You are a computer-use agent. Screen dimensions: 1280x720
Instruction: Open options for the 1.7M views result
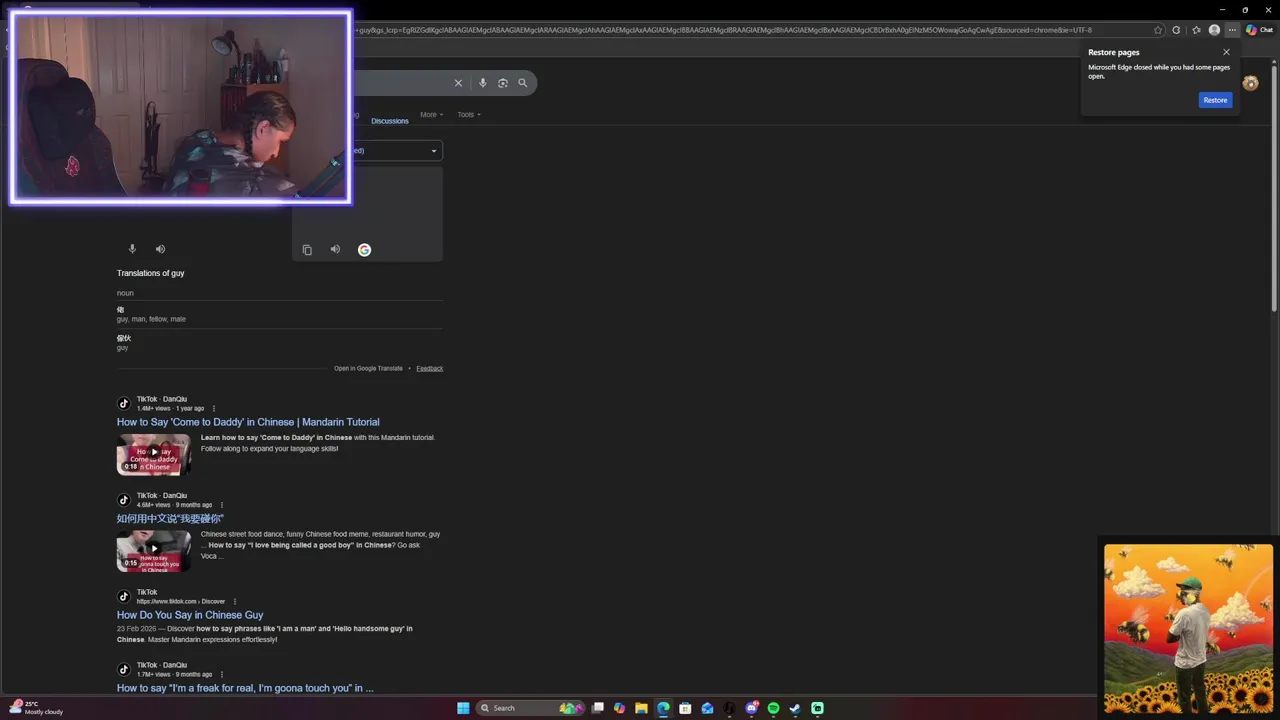coord(221,674)
